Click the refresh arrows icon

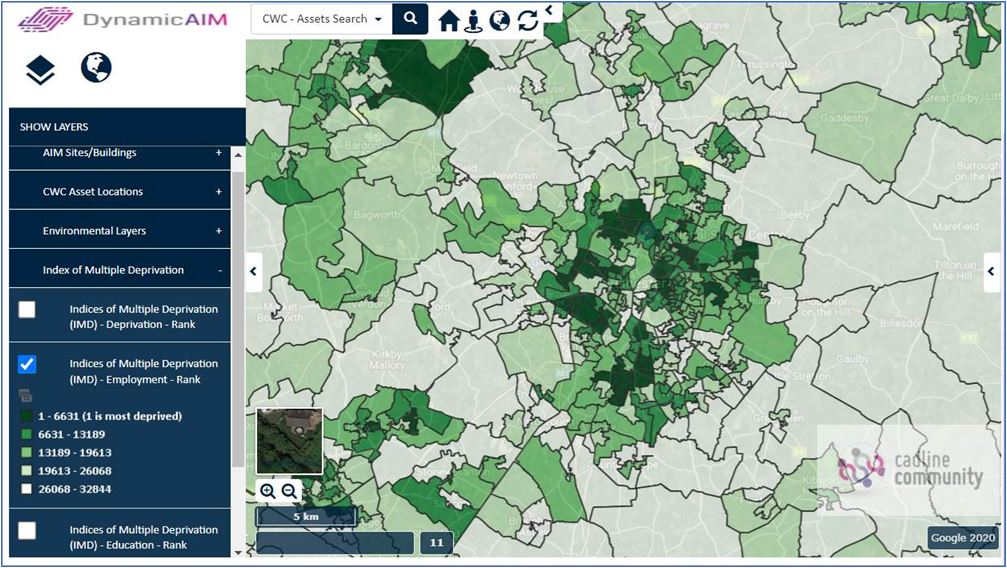(x=527, y=21)
